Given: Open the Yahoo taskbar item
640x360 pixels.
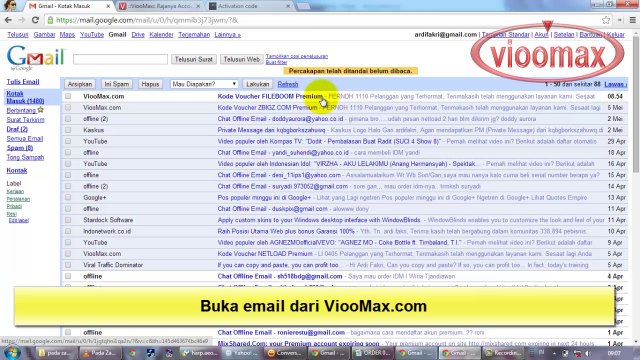Looking at the screenshot, I should pyautogui.click(x=241, y=353).
